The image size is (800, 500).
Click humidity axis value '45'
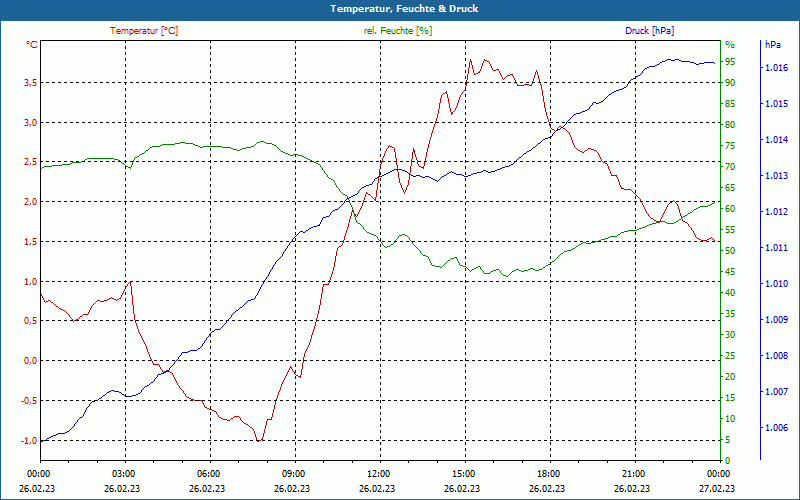tap(730, 272)
